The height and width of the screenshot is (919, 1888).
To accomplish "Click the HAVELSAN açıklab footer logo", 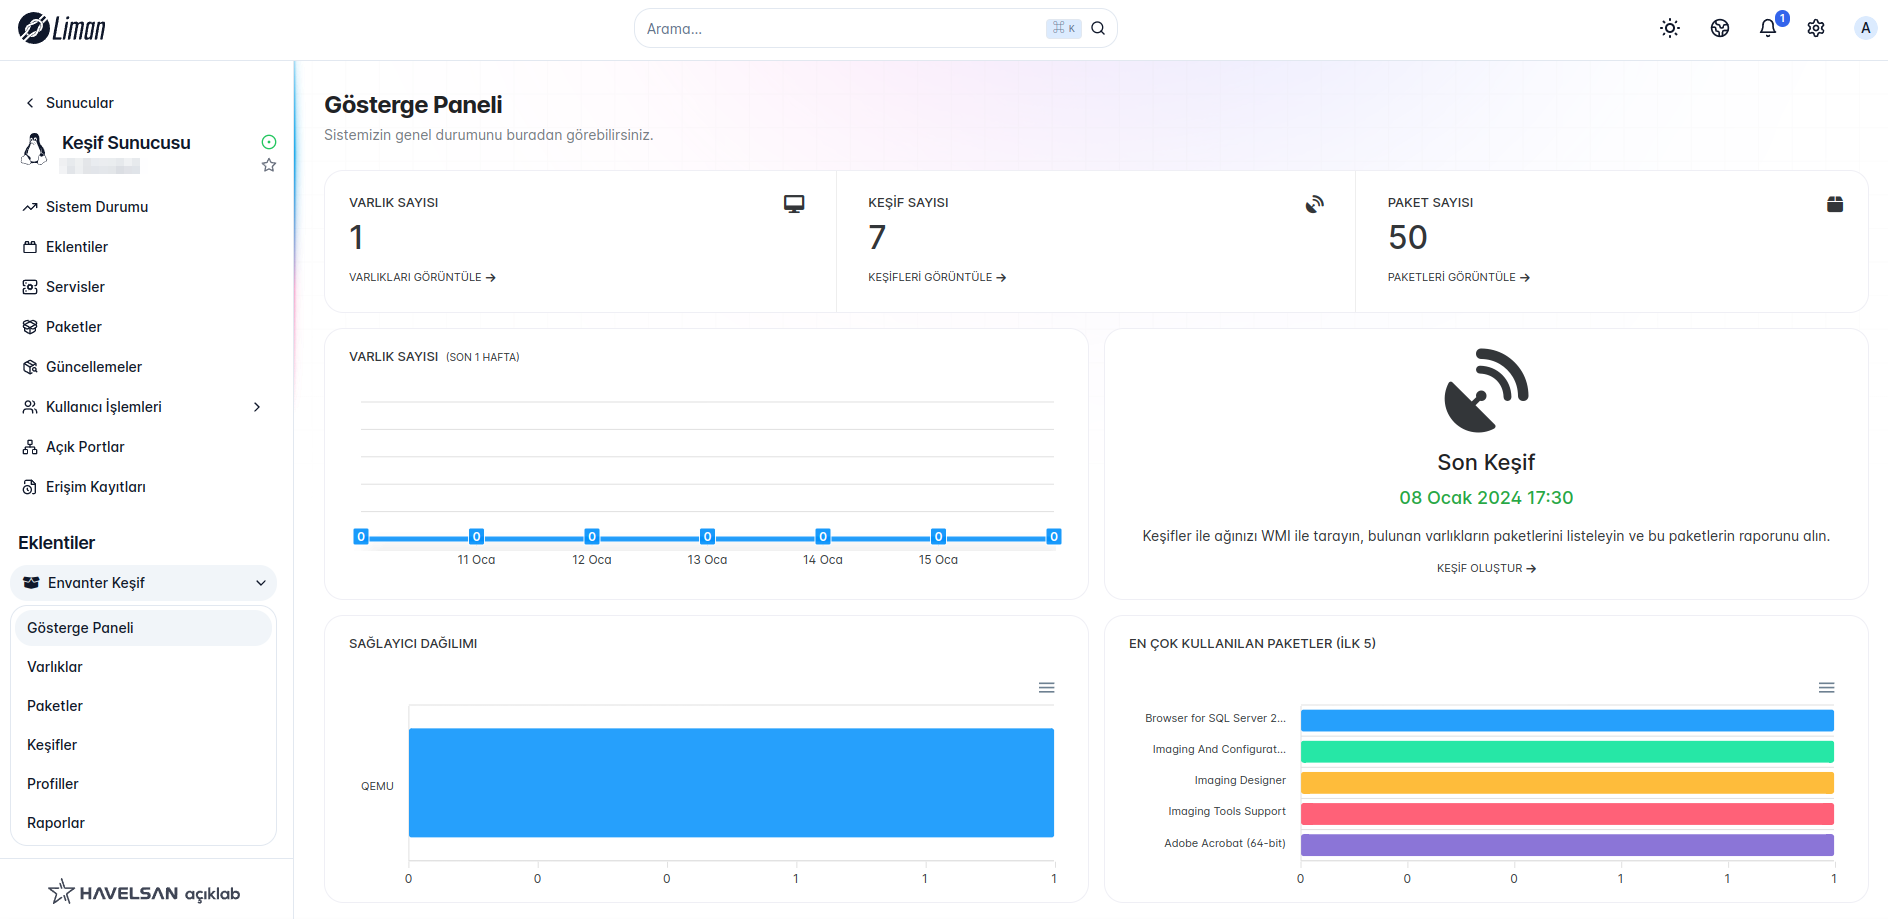I will [x=145, y=892].
